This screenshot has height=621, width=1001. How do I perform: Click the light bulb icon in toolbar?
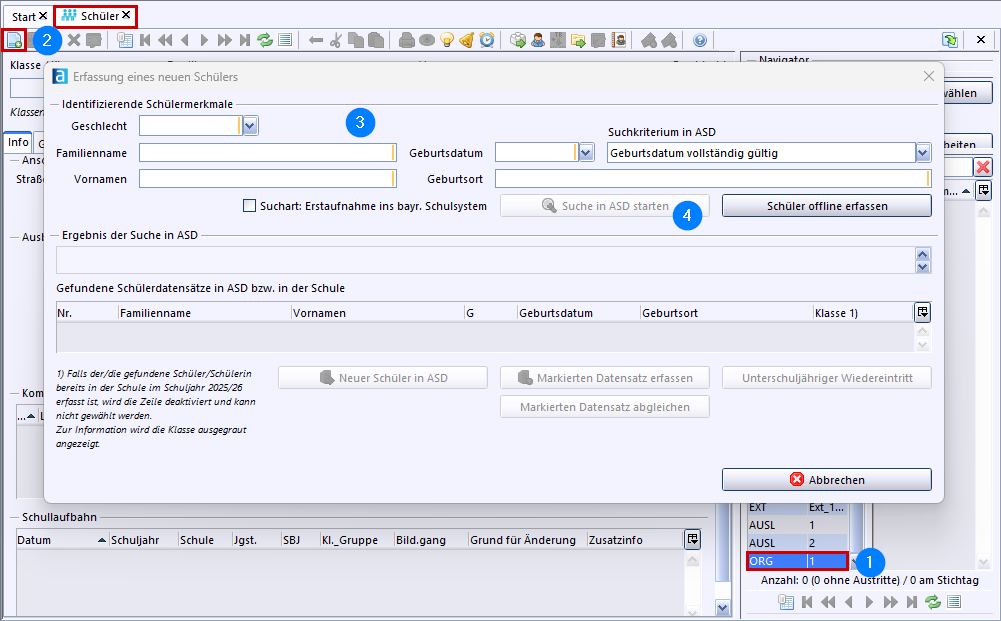pyautogui.click(x=447, y=40)
